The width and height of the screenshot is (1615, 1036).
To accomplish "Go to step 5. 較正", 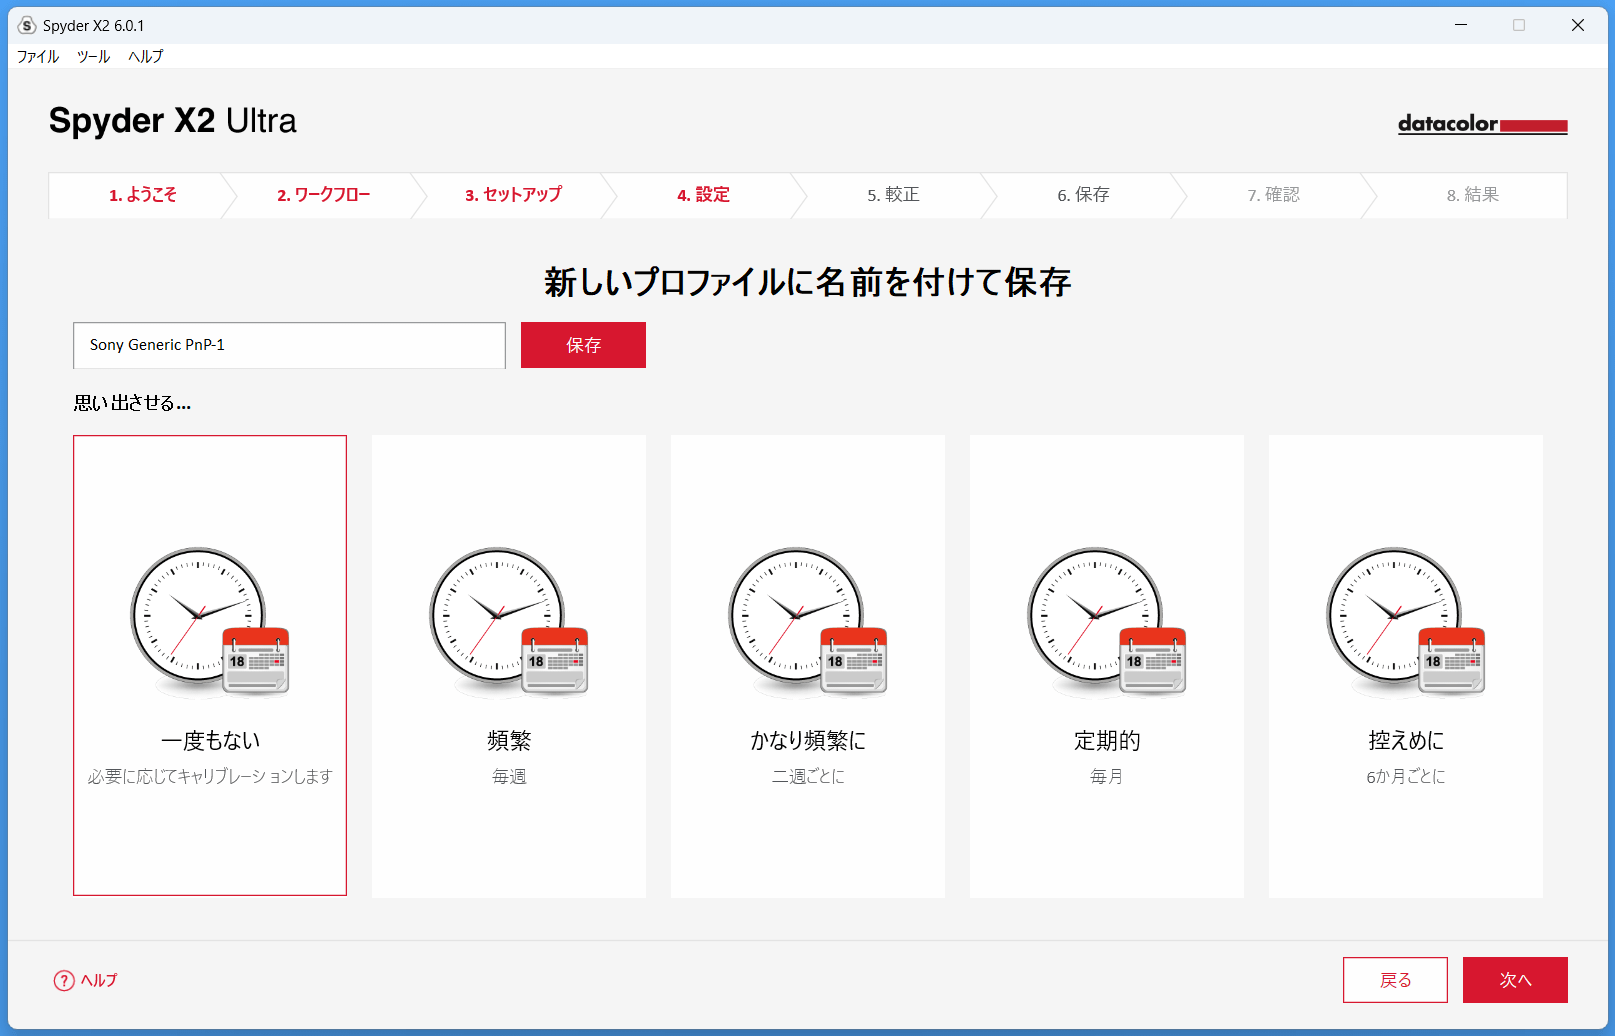I will pos(893,195).
